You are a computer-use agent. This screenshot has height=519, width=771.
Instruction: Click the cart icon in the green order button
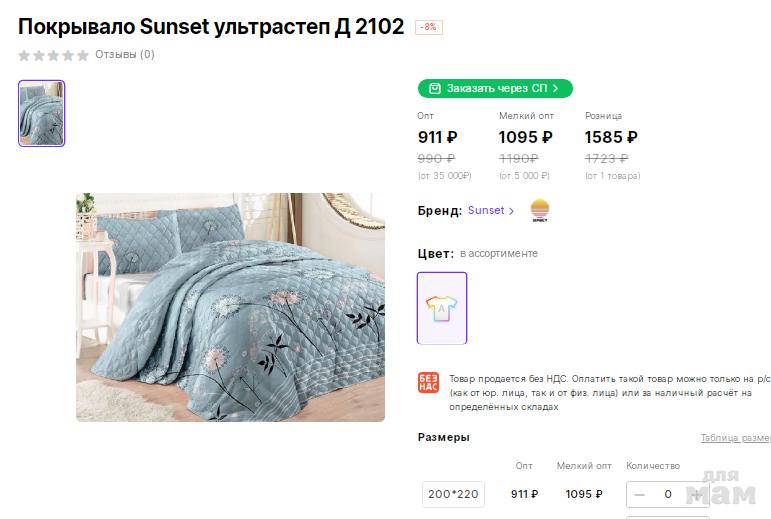coord(434,89)
